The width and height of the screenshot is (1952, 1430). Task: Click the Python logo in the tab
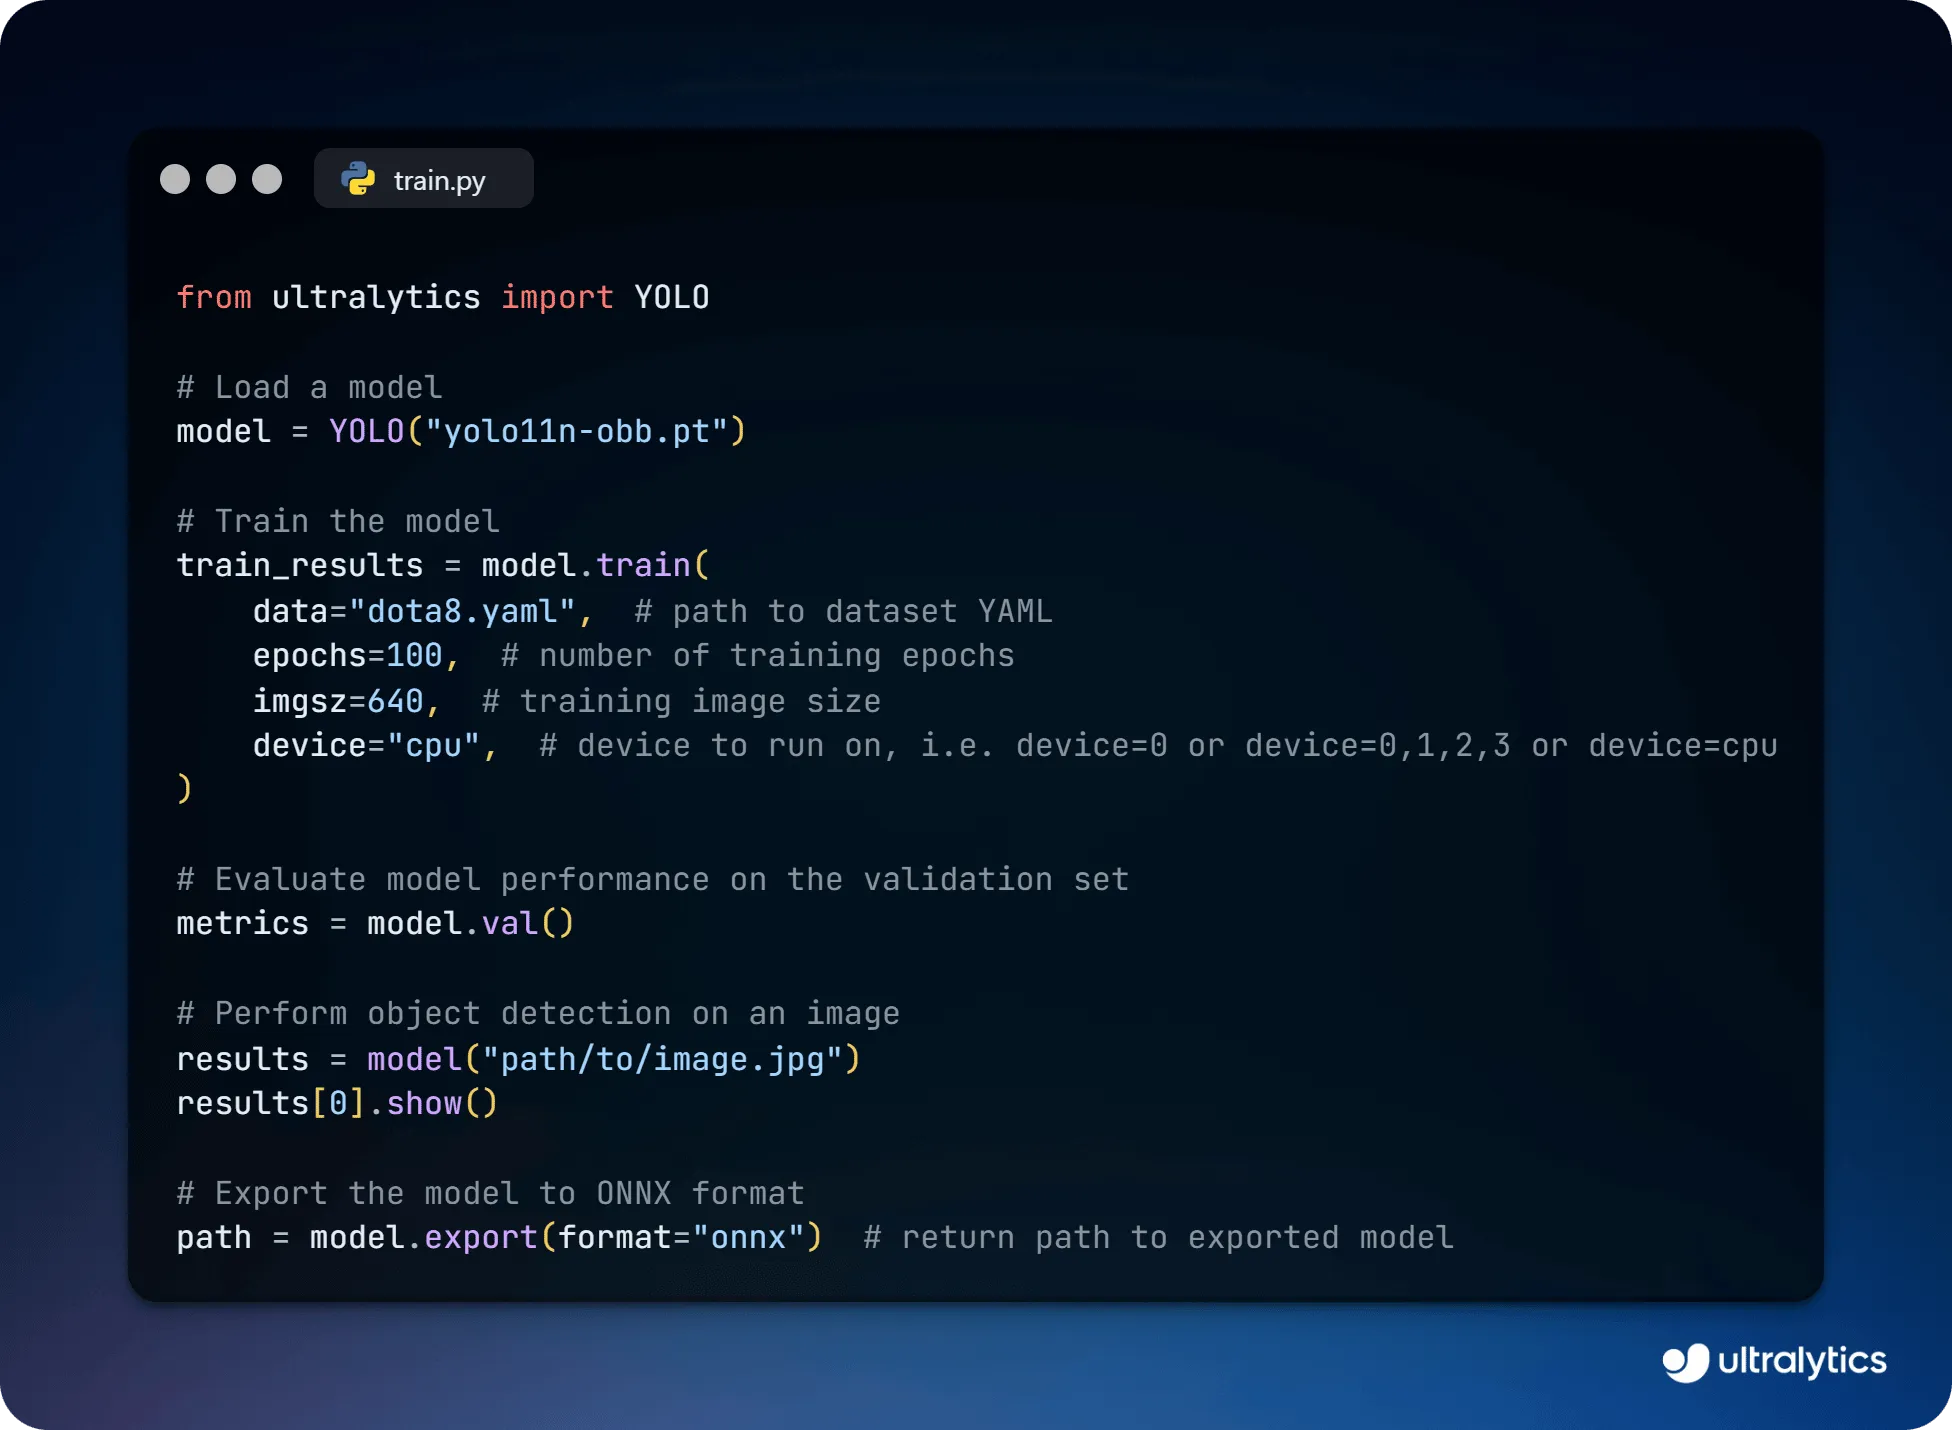coord(358,179)
